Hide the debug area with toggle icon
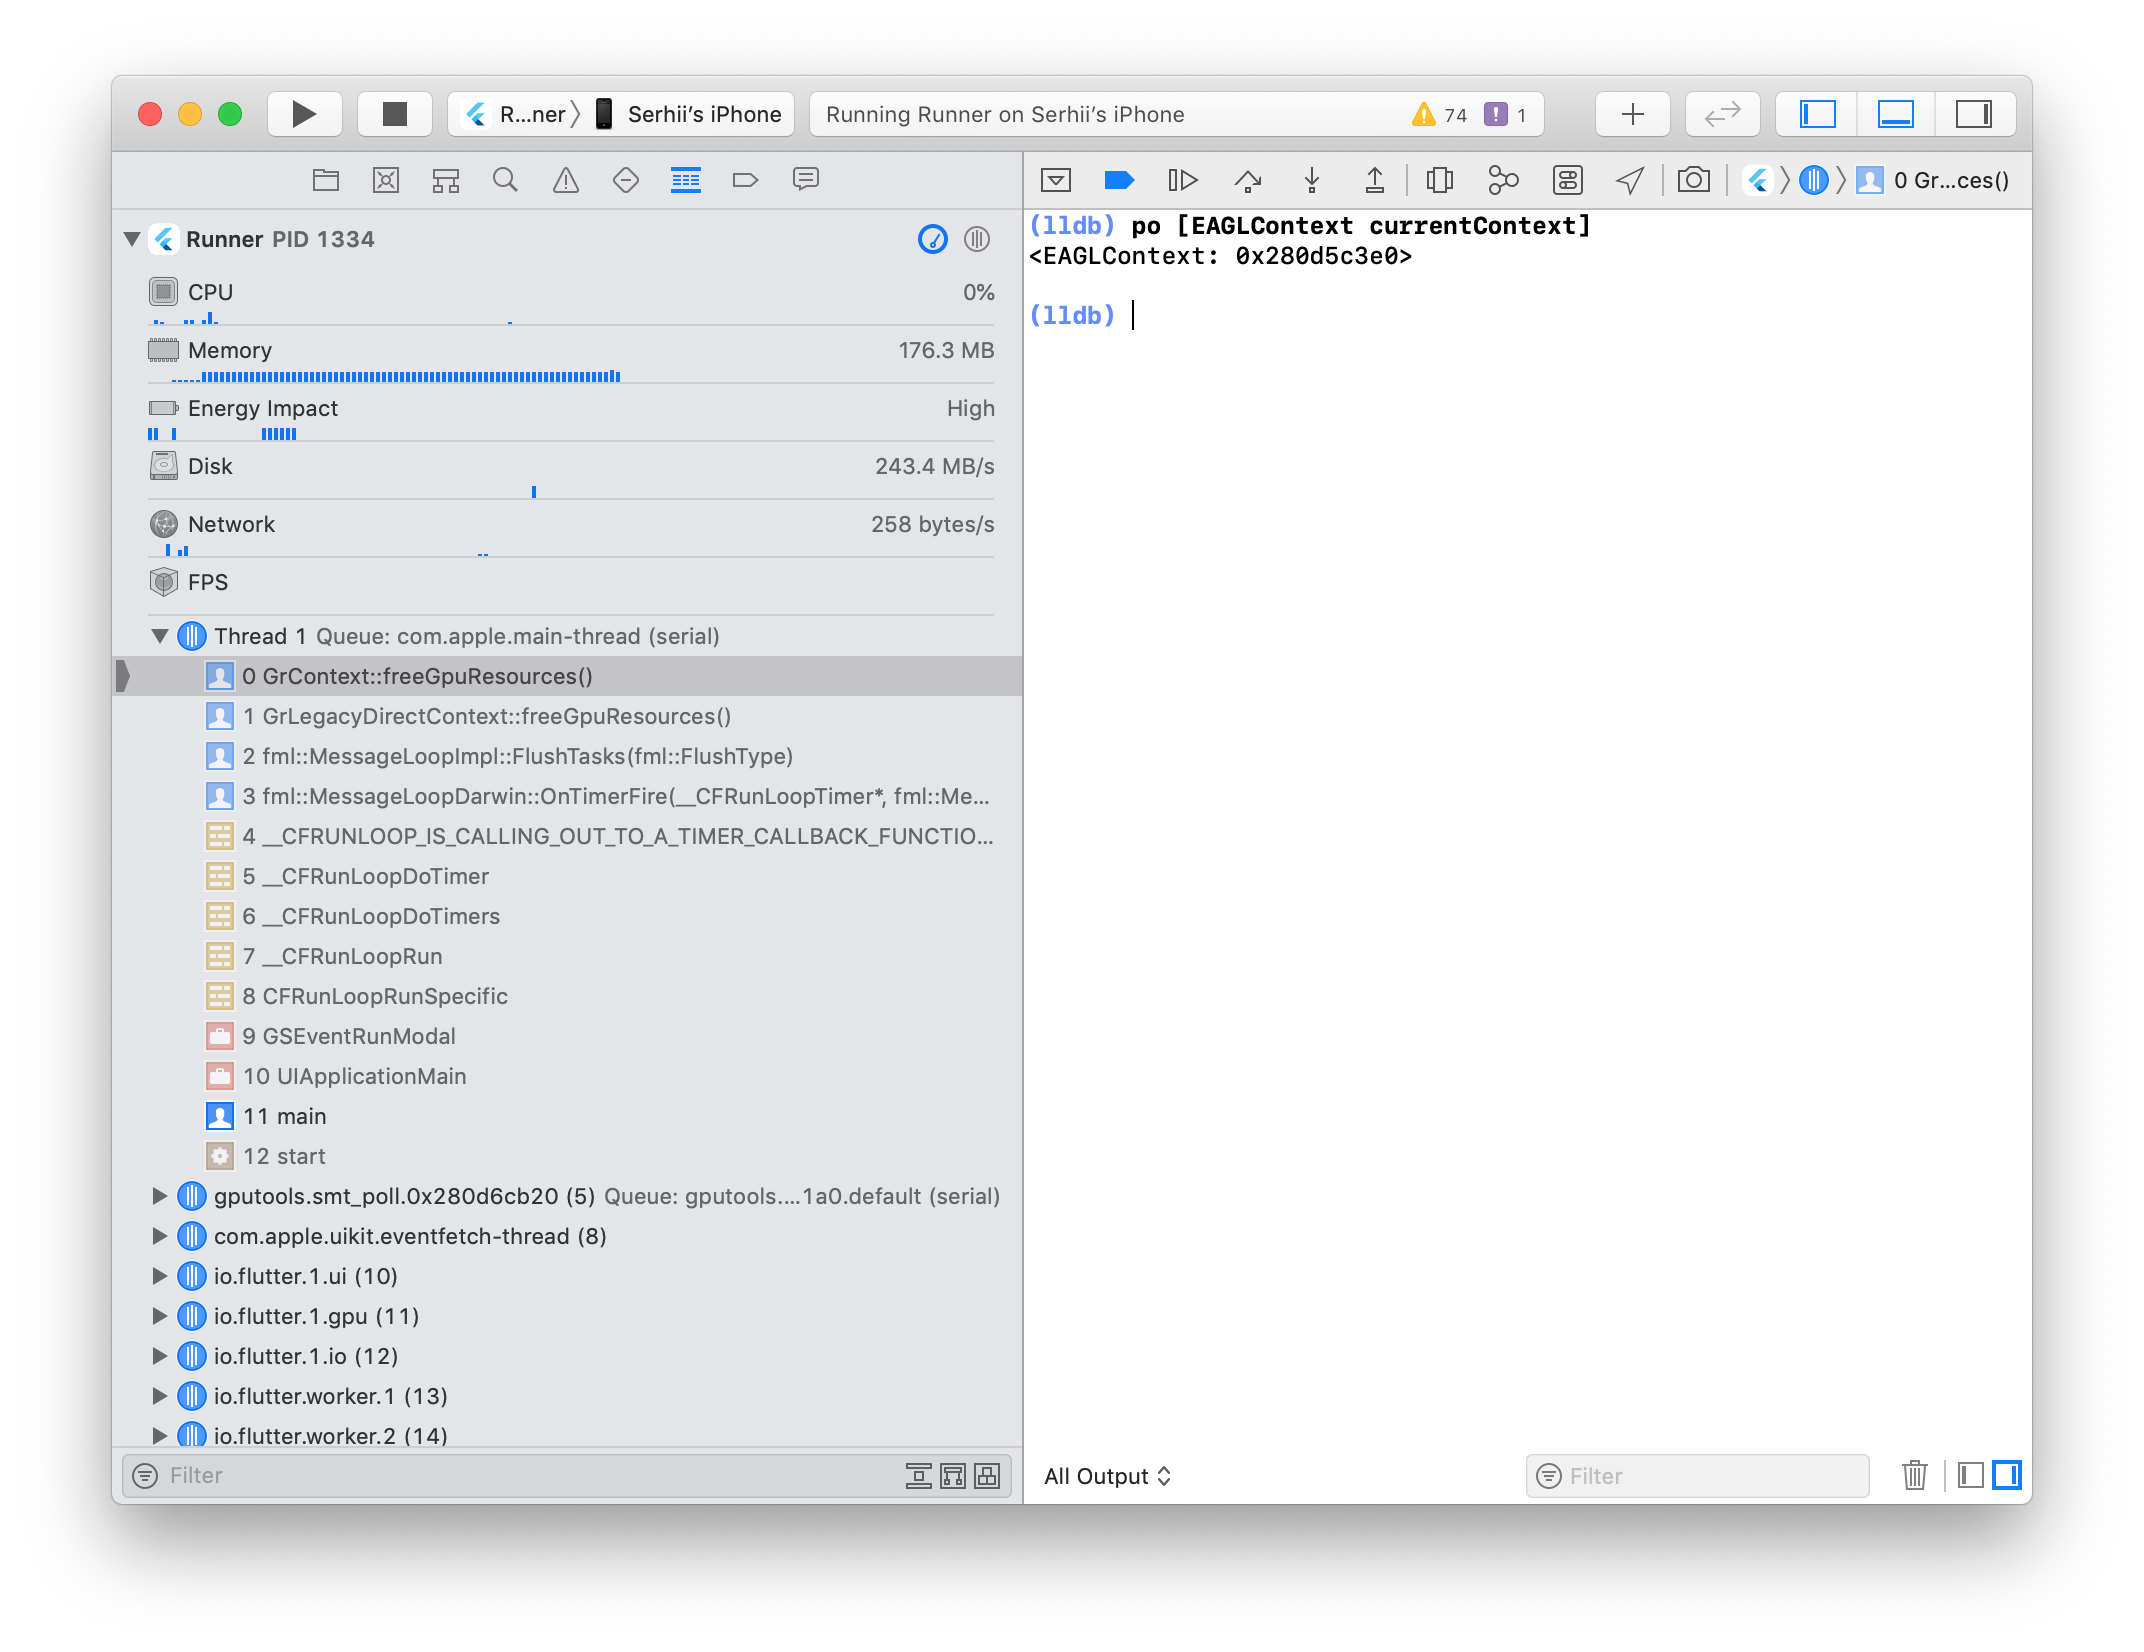The width and height of the screenshot is (2144, 1652). [x=1056, y=180]
